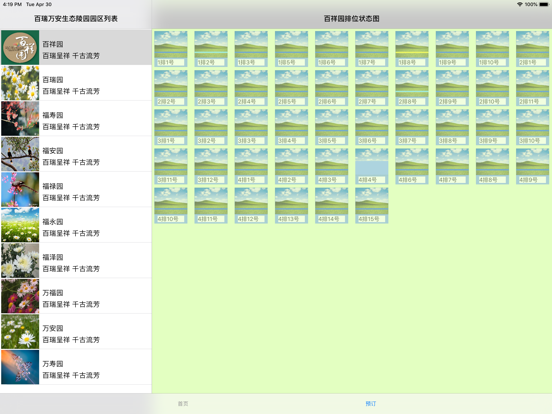Select plot tile 3排9号
This screenshot has height=414, width=552.
click(492, 127)
